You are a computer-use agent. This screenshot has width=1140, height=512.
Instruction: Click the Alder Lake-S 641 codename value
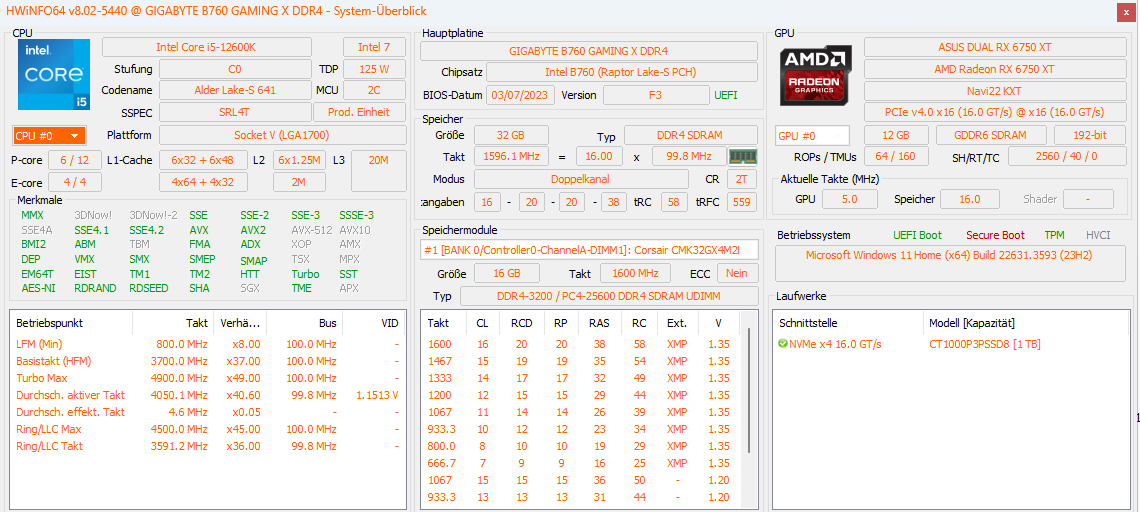coord(235,90)
